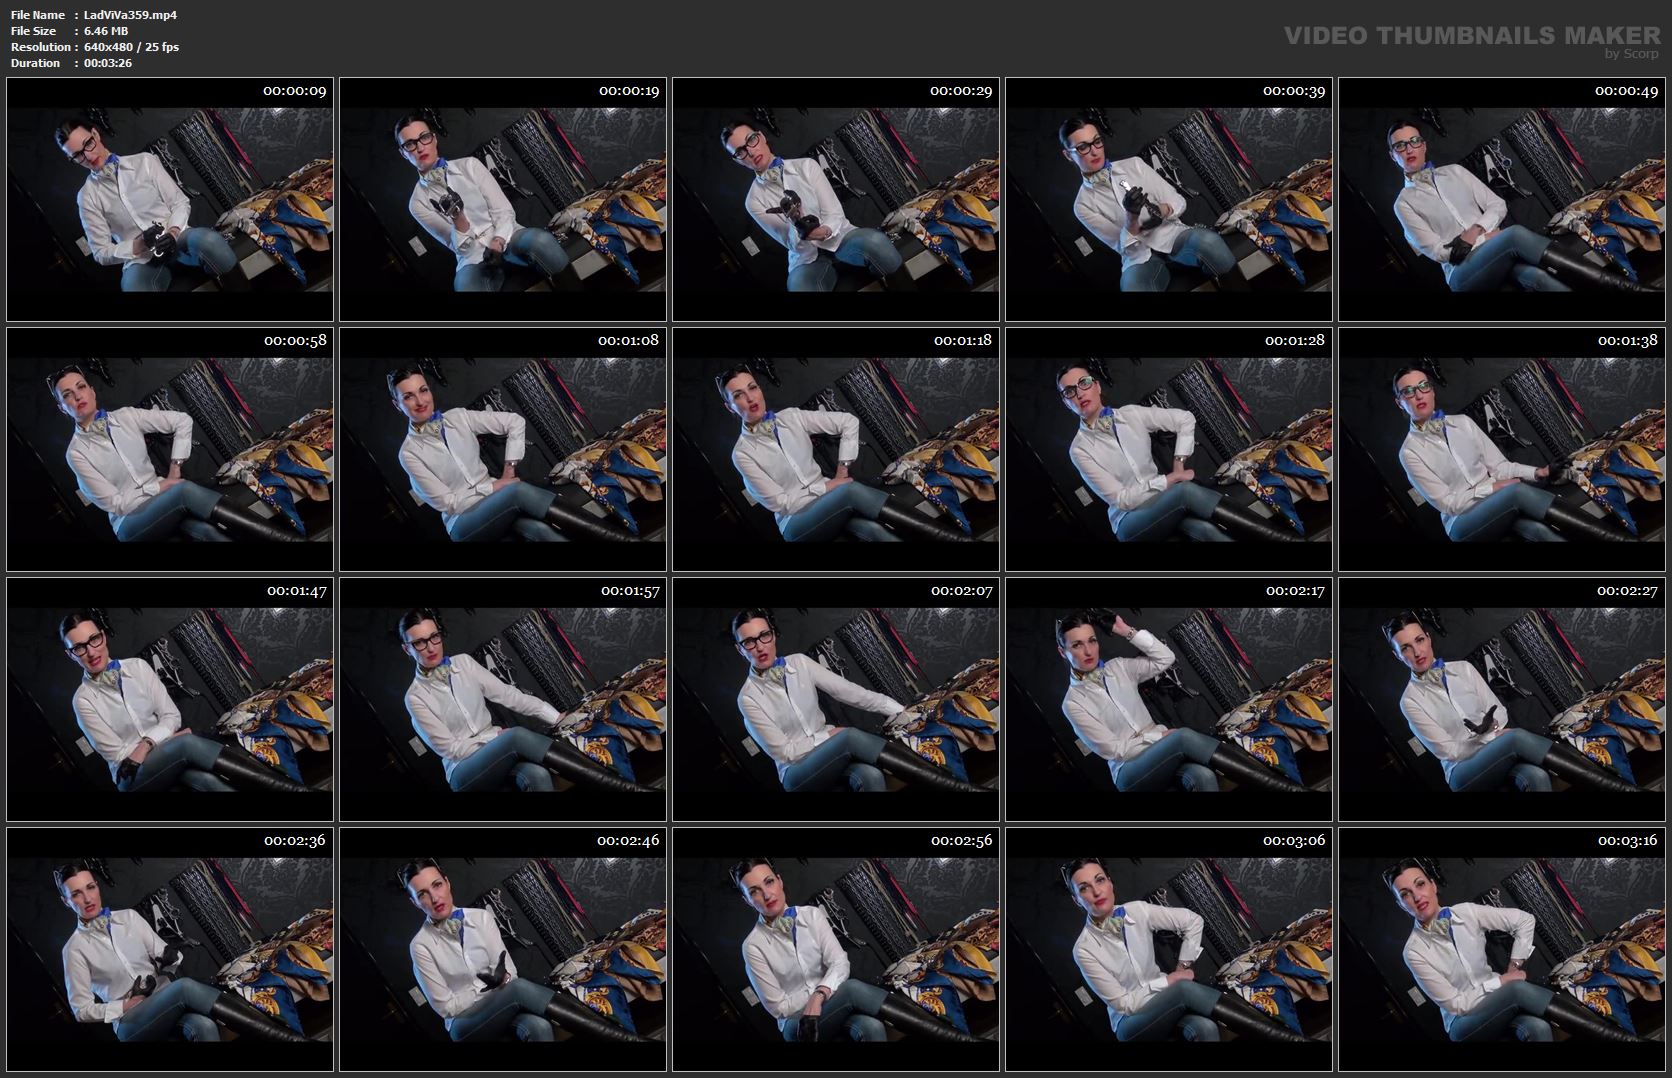The image size is (1672, 1078).
Task: Click the duration value 00:03:26
Action: pyautogui.click(x=108, y=63)
